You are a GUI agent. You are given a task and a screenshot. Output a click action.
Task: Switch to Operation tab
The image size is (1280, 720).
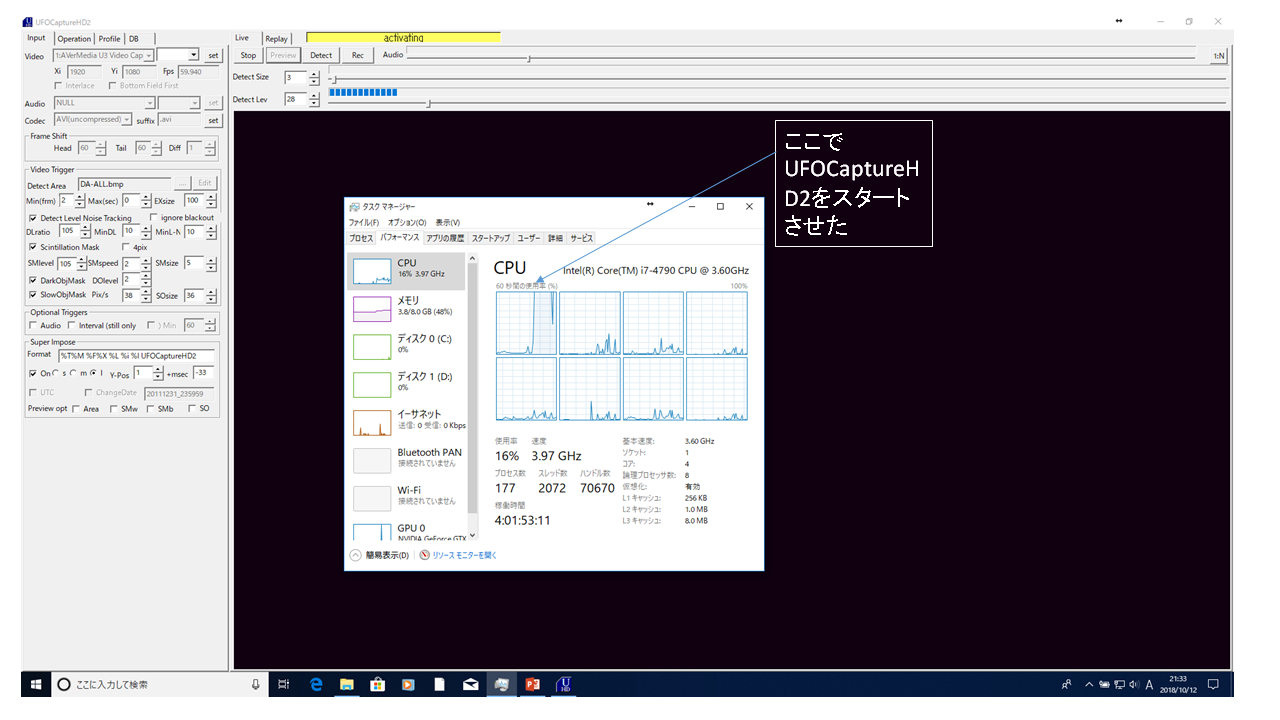click(x=73, y=39)
